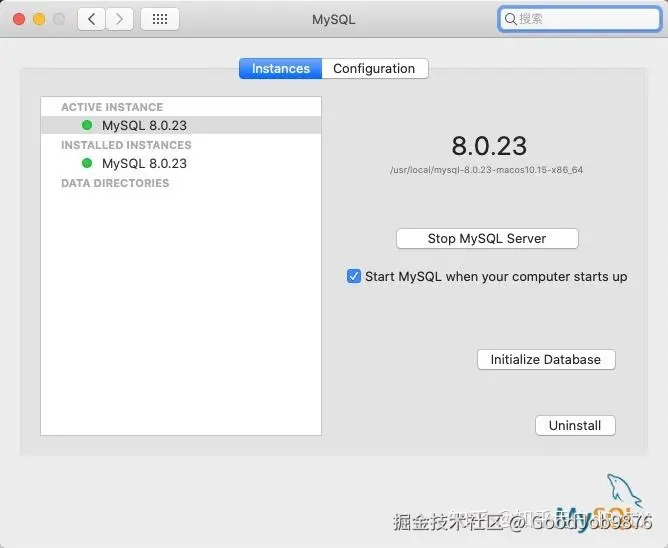This screenshot has height=548, width=668.
Task: Open the Configuration tab
Action: 374,69
